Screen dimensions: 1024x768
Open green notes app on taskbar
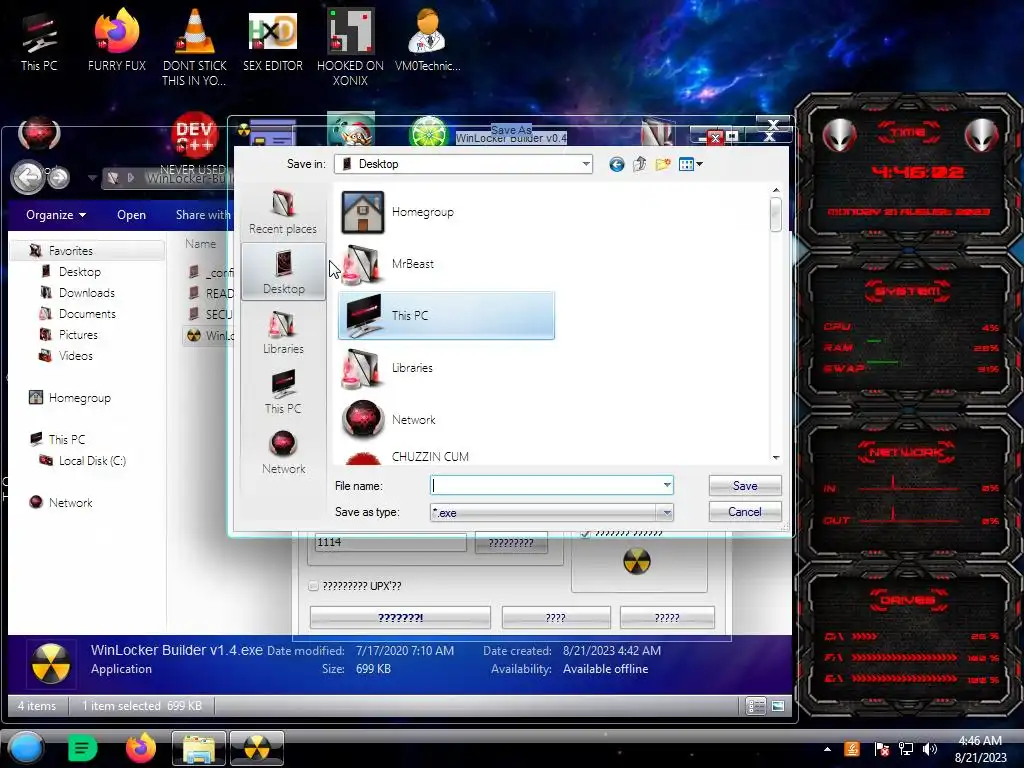[x=82, y=748]
